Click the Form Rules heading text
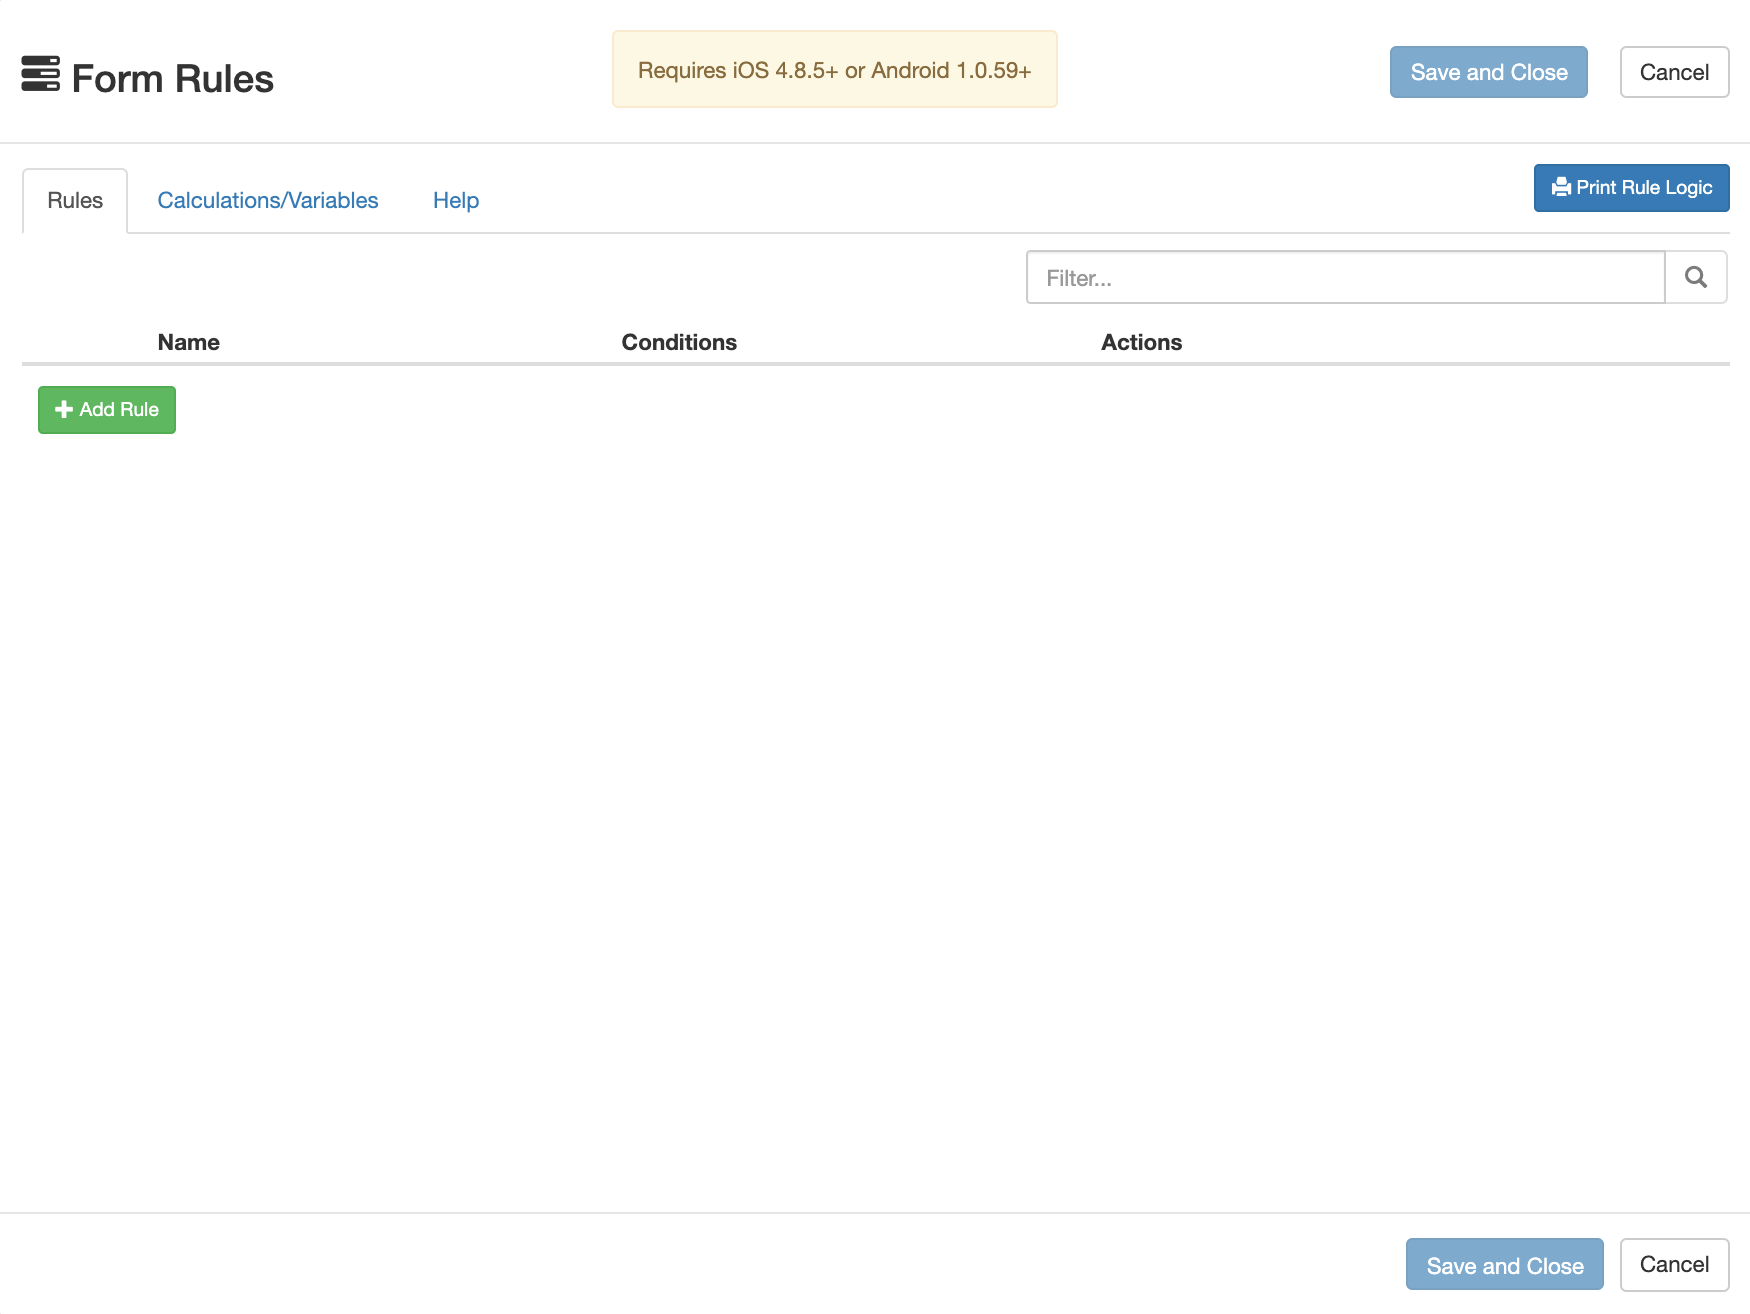The width and height of the screenshot is (1750, 1314). (x=173, y=78)
